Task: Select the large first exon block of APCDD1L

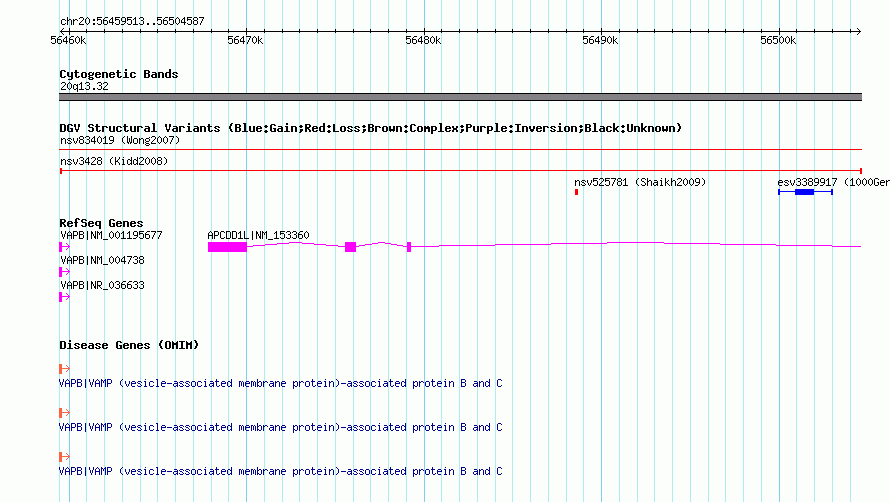Action: tap(227, 246)
